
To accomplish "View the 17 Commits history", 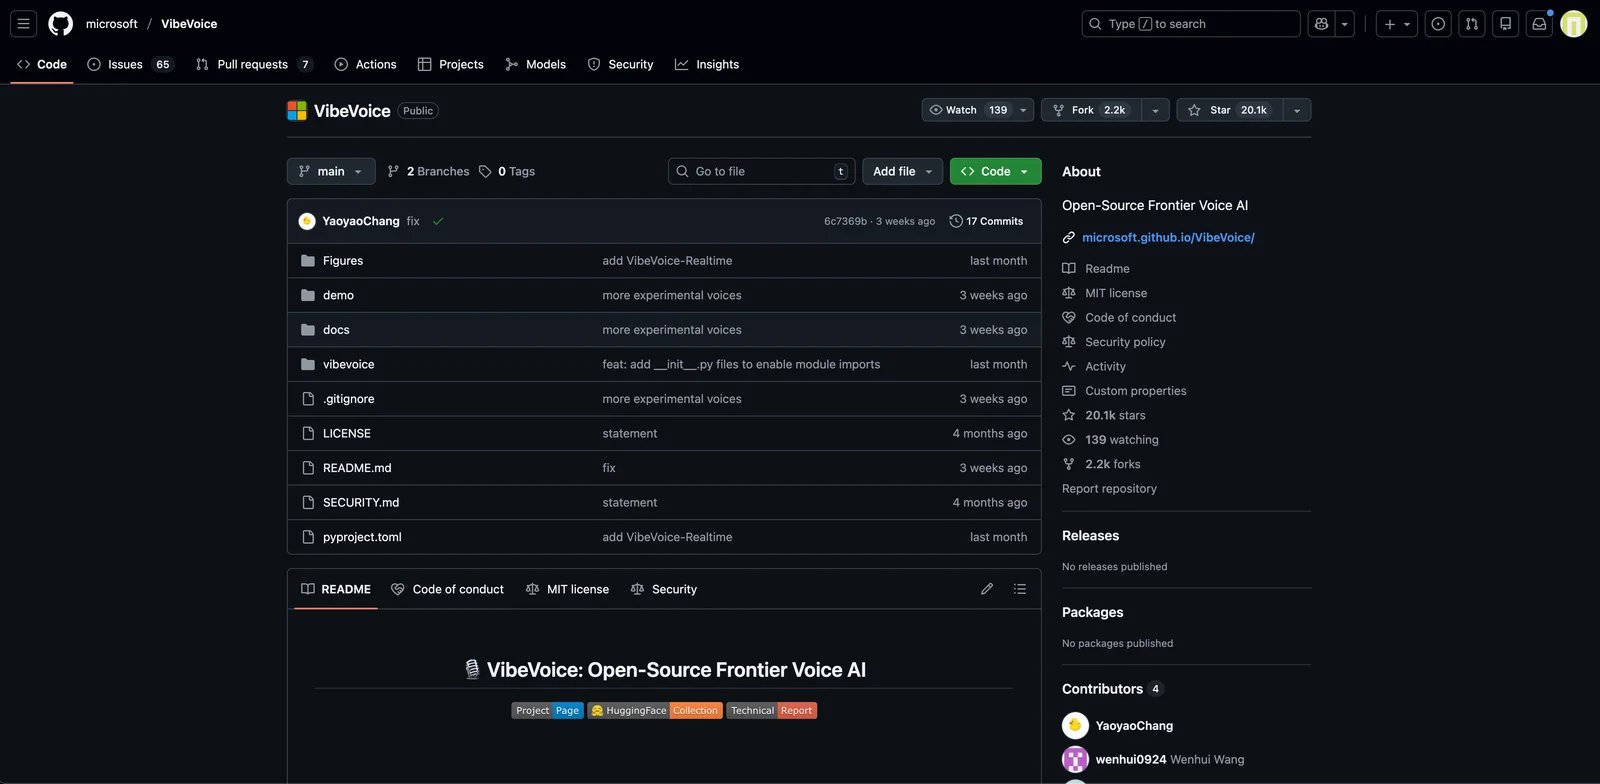I will [x=986, y=221].
